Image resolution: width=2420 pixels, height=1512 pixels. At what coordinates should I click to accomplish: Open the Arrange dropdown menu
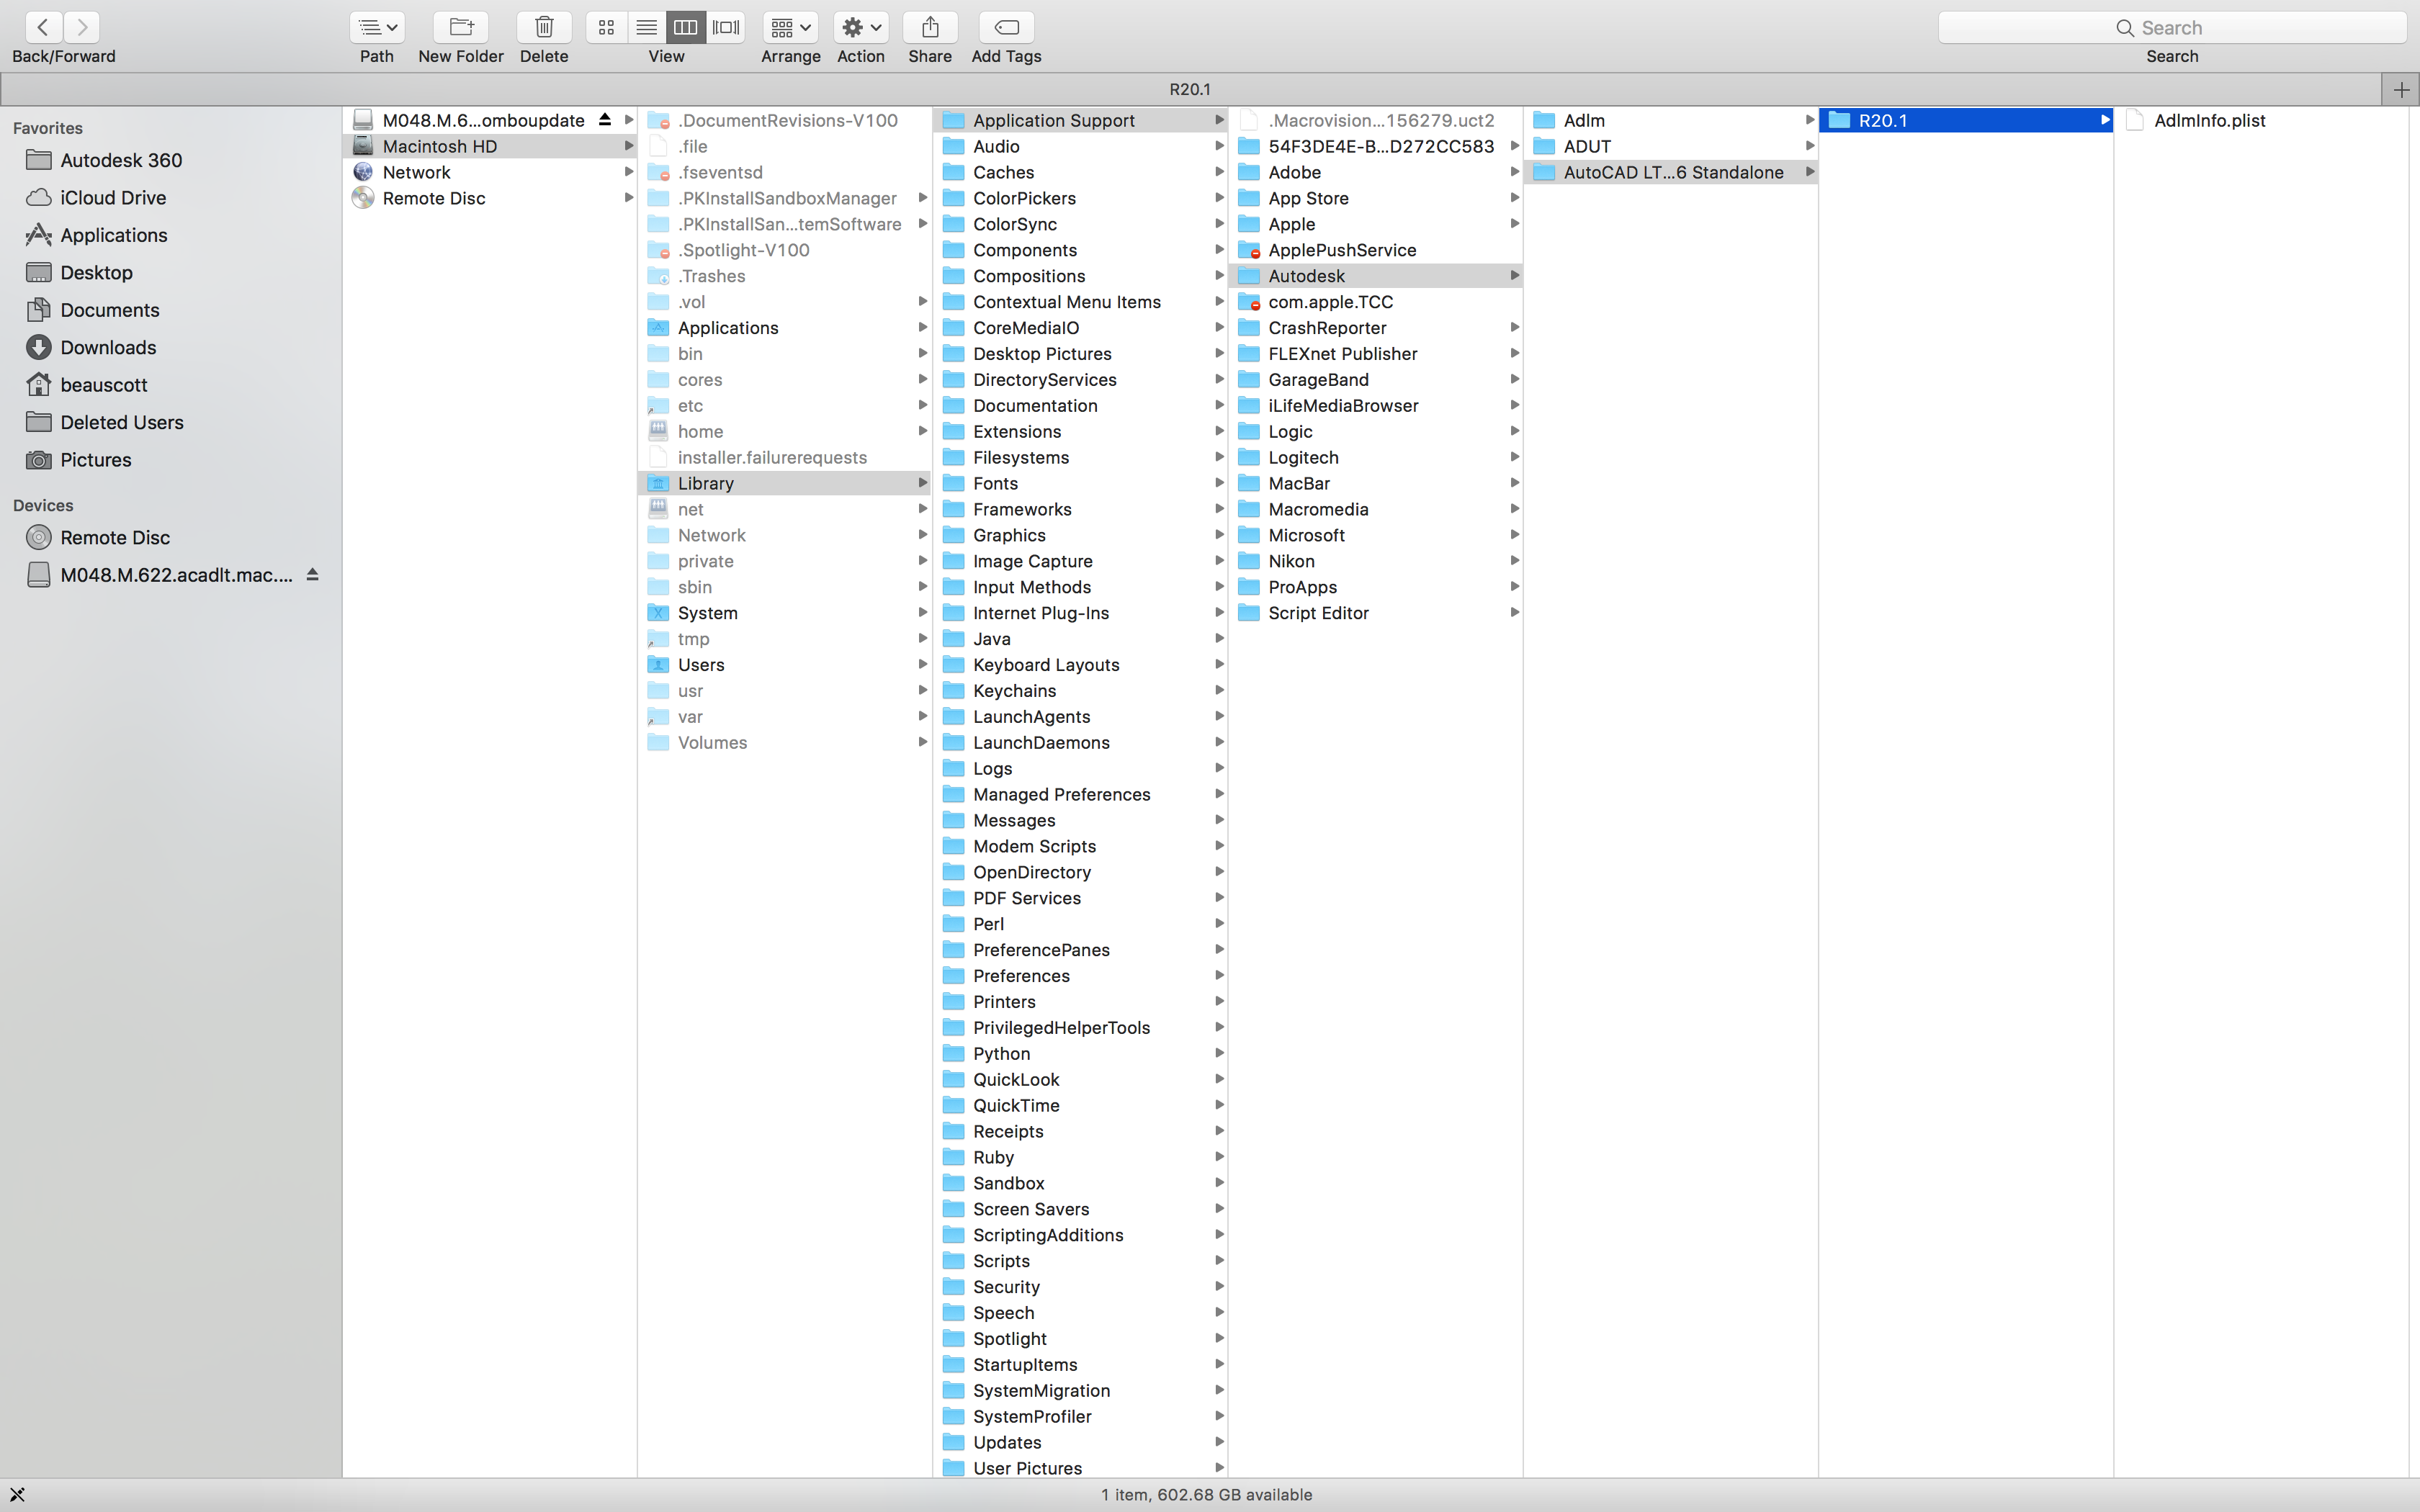[x=790, y=28]
